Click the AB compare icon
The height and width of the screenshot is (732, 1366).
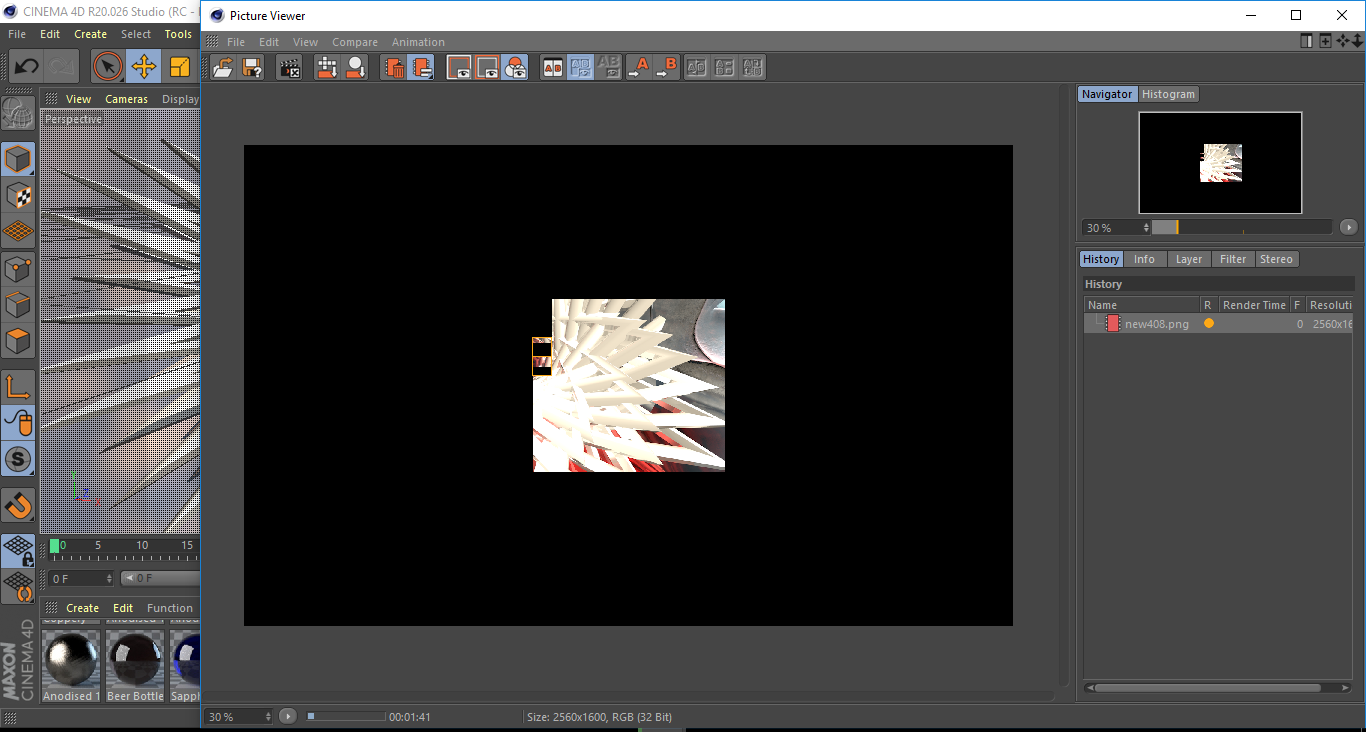click(552, 67)
